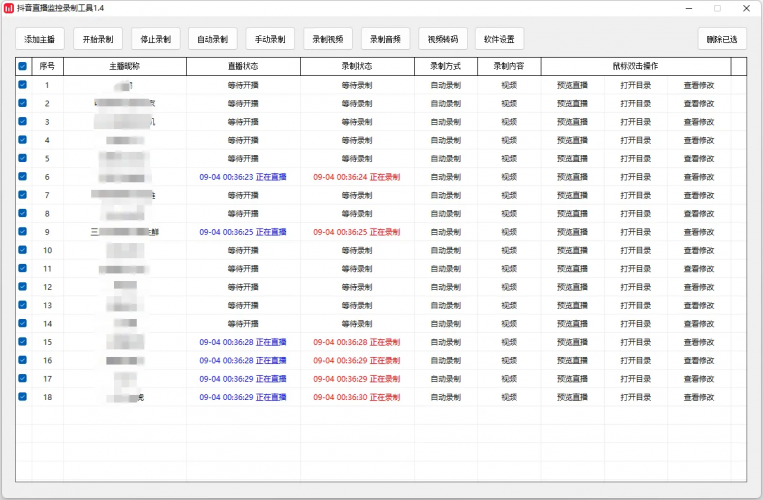Start recording with 开始录制 button
Screen dimensions: 763x500
(98, 39)
